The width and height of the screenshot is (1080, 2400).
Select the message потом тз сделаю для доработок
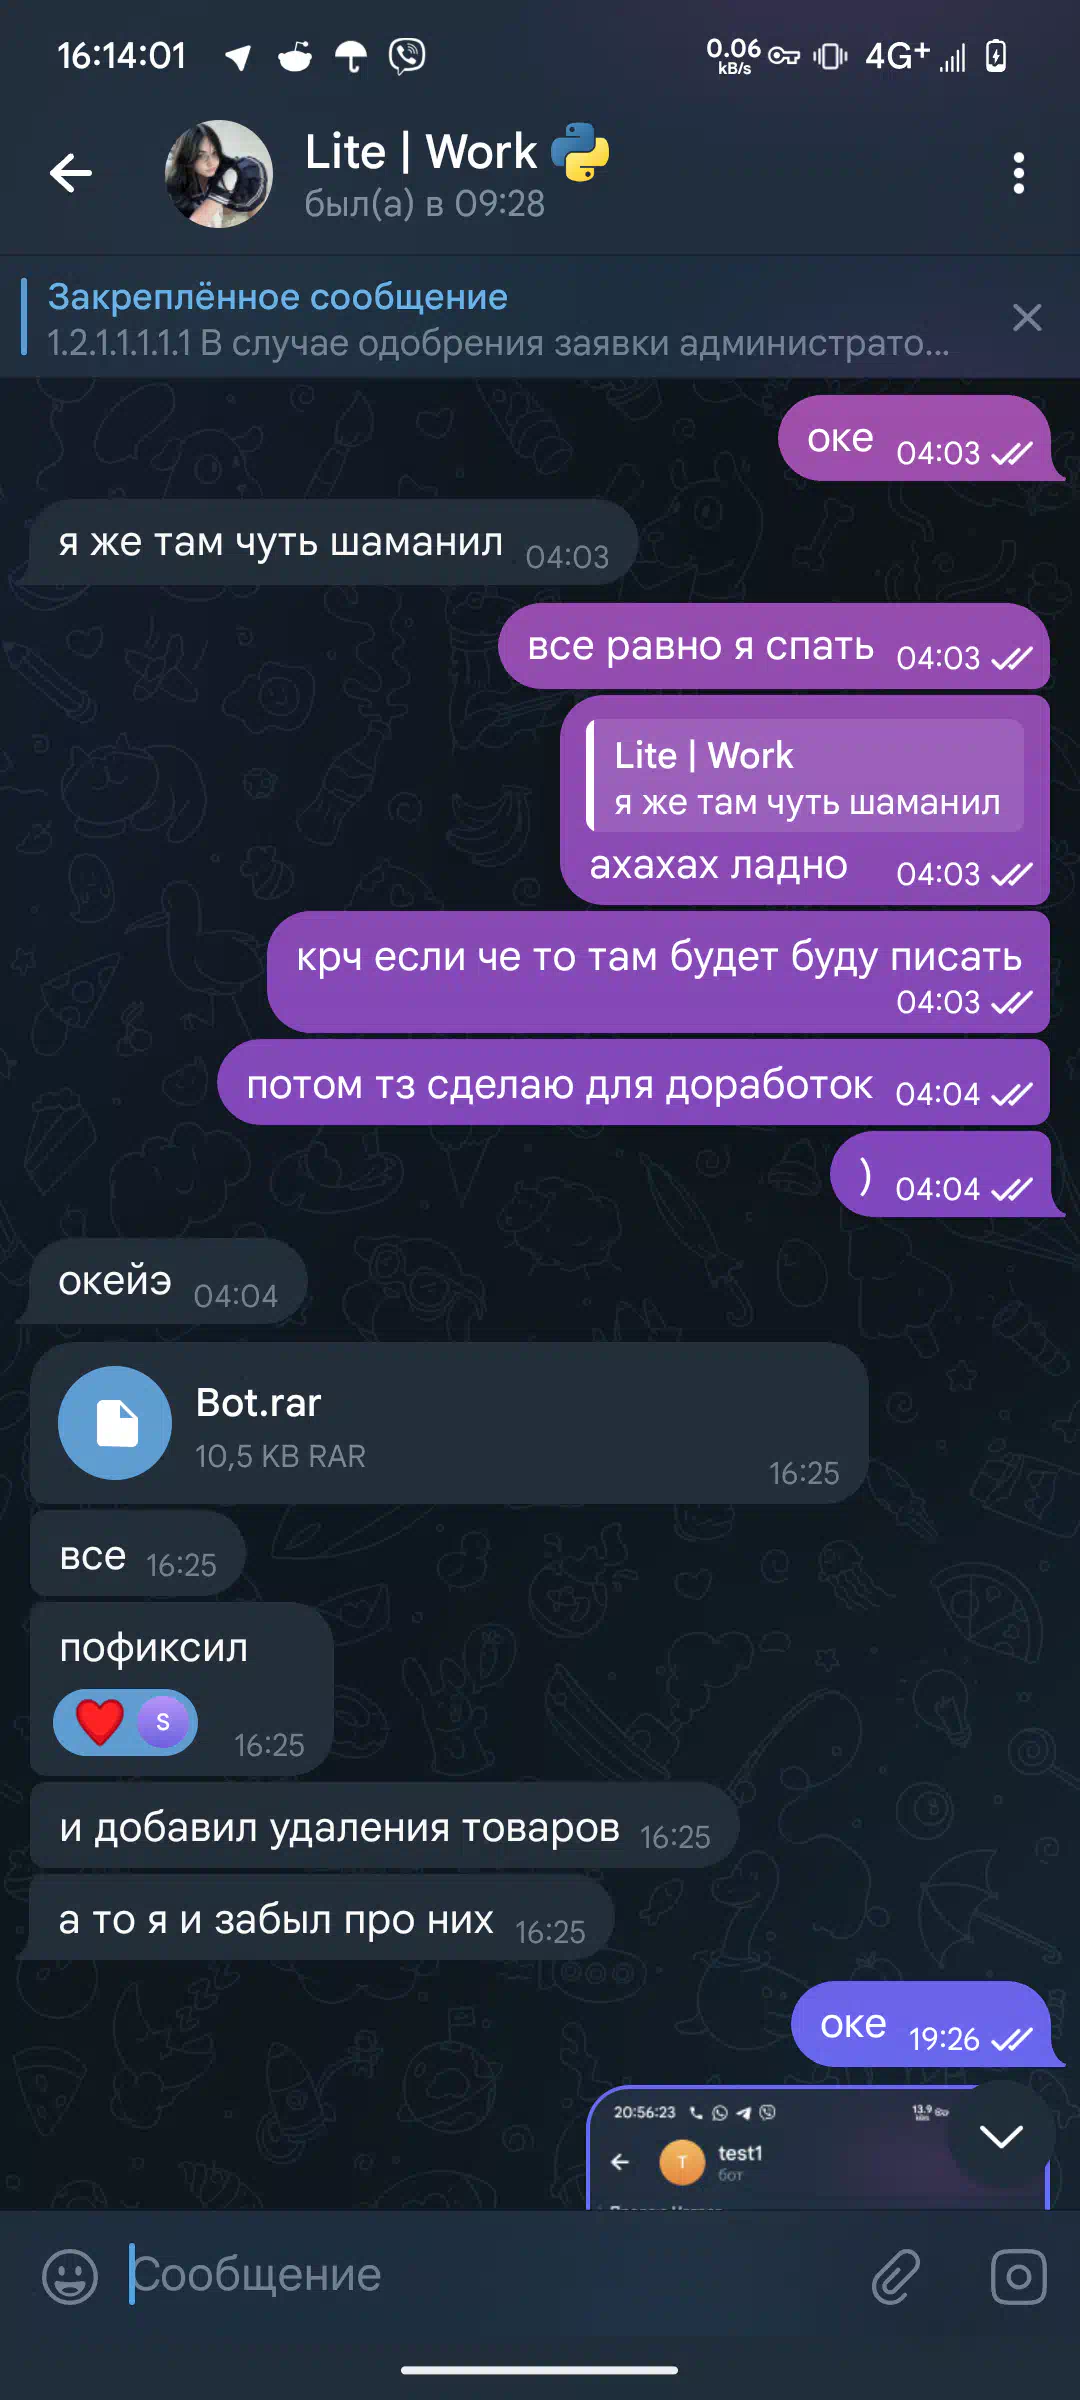click(633, 1083)
